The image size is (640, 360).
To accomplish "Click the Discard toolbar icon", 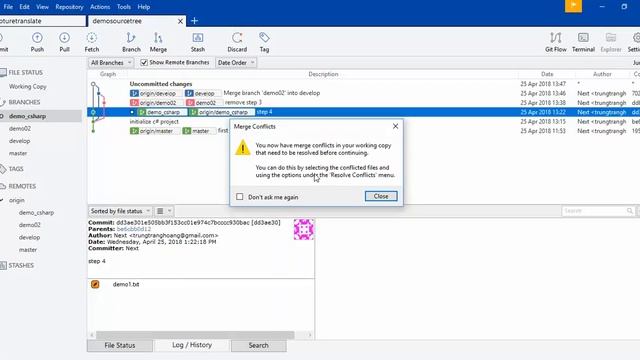I will click(237, 42).
